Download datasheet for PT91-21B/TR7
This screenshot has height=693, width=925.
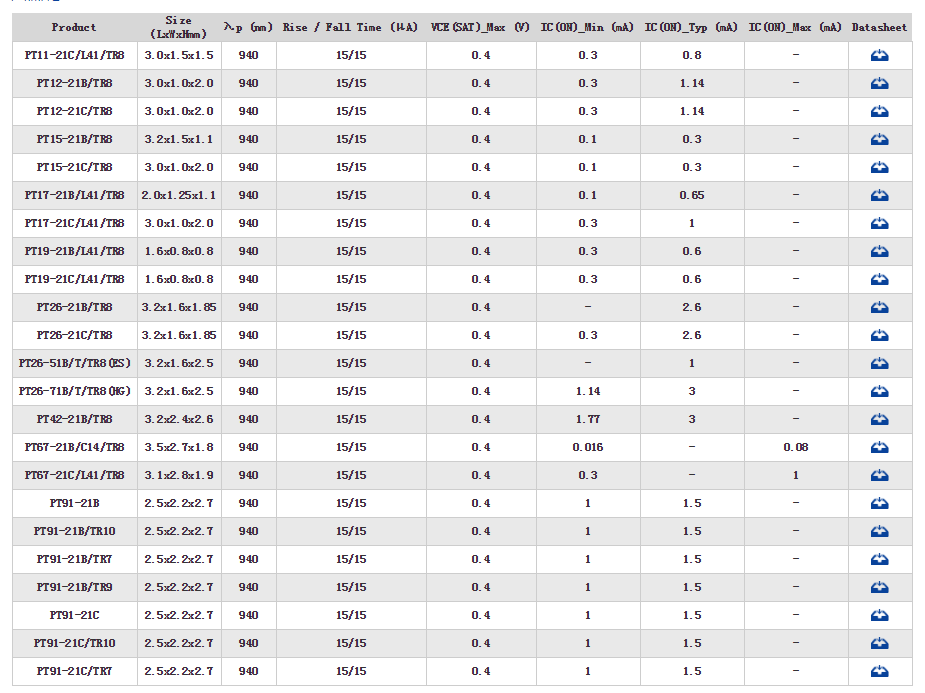coord(879,560)
